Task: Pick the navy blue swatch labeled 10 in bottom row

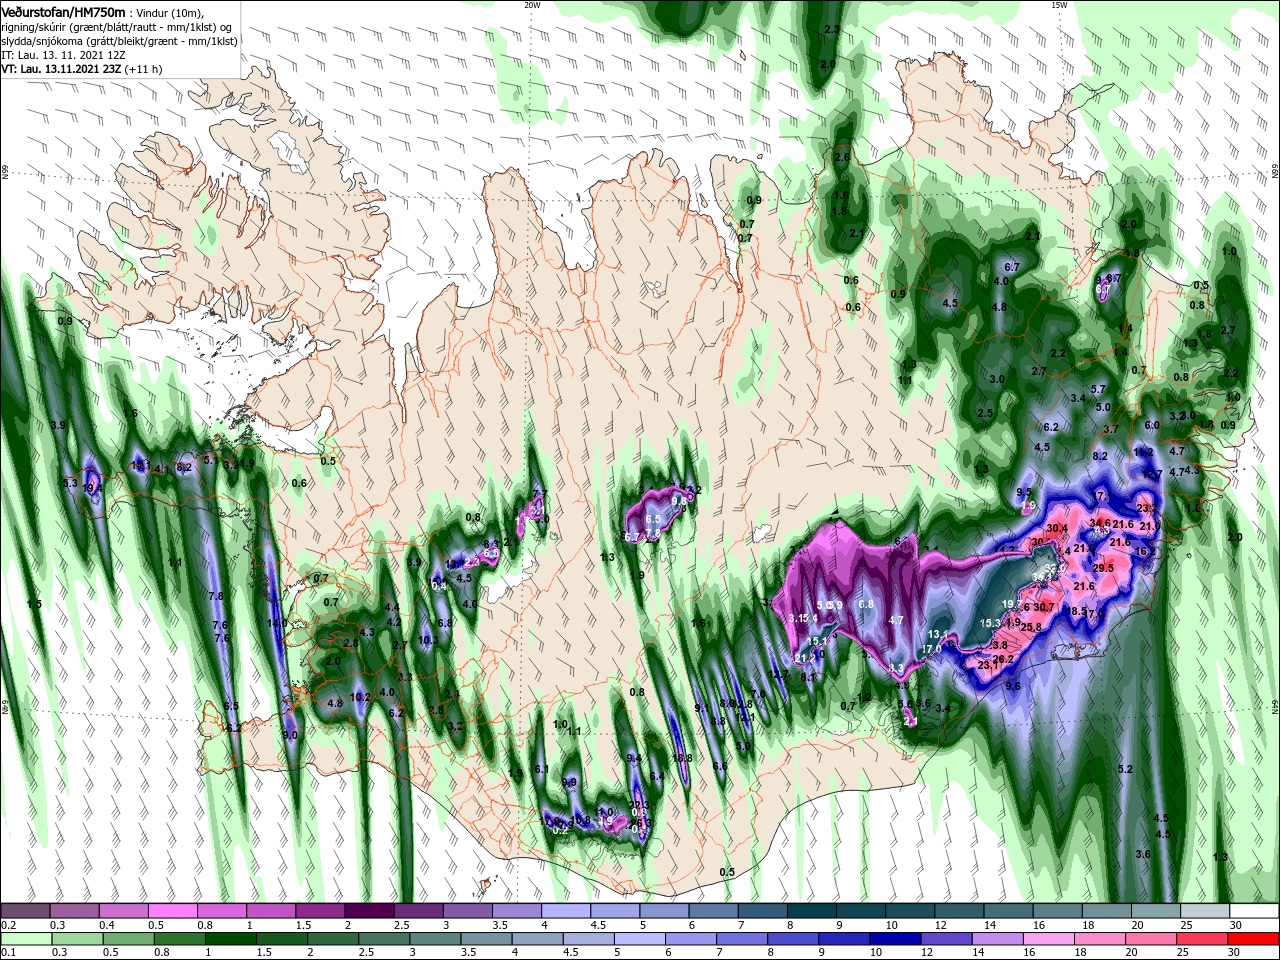Action: [896, 939]
